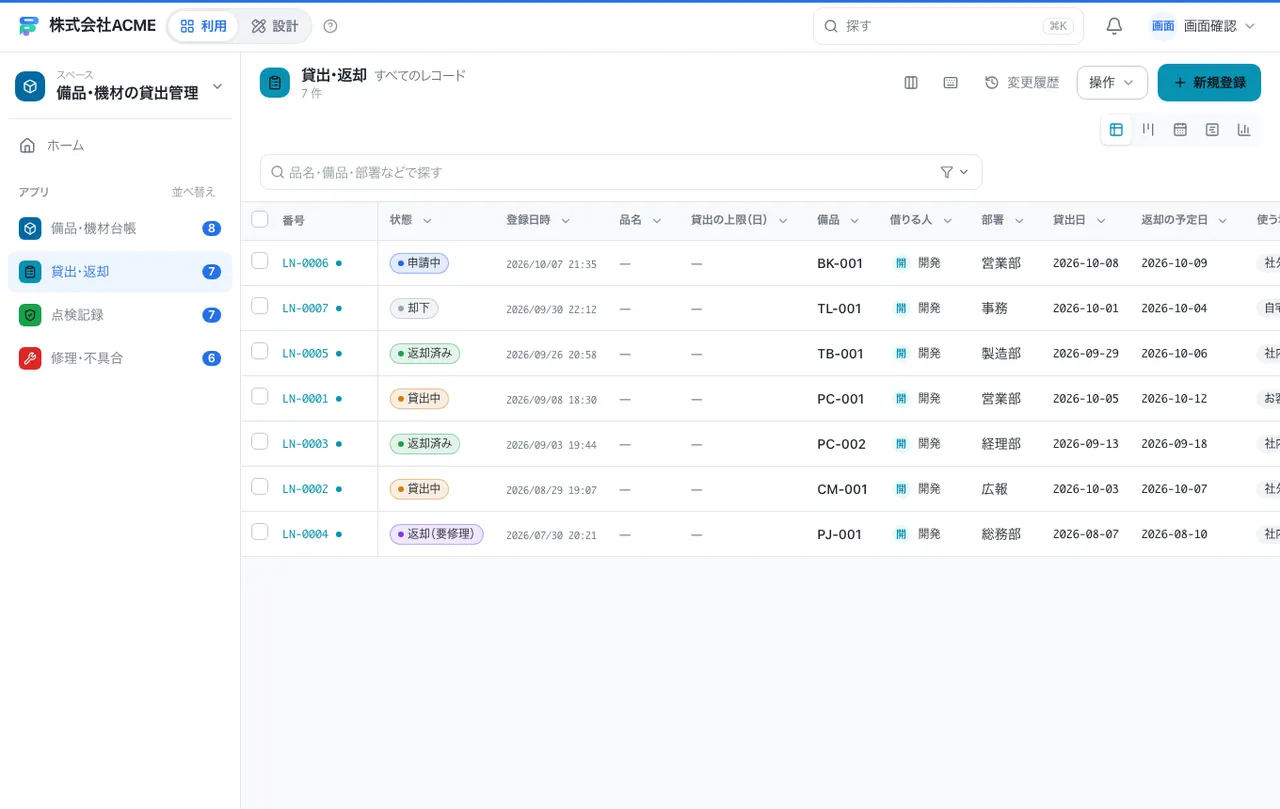Screen dimensions: 1280x809
Task: Tick the select-all checkbox in the table header
Action: coord(260,219)
